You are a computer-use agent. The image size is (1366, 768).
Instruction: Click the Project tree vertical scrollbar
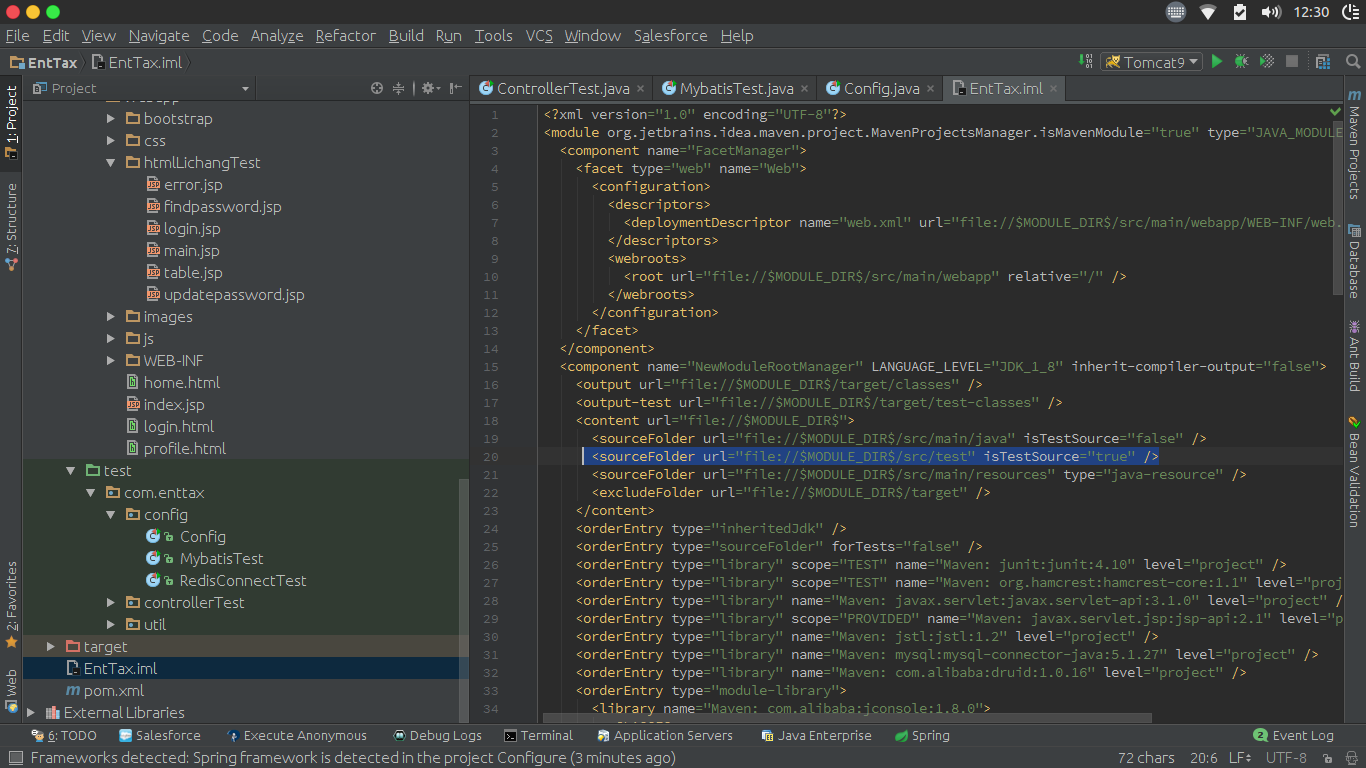(x=464, y=600)
